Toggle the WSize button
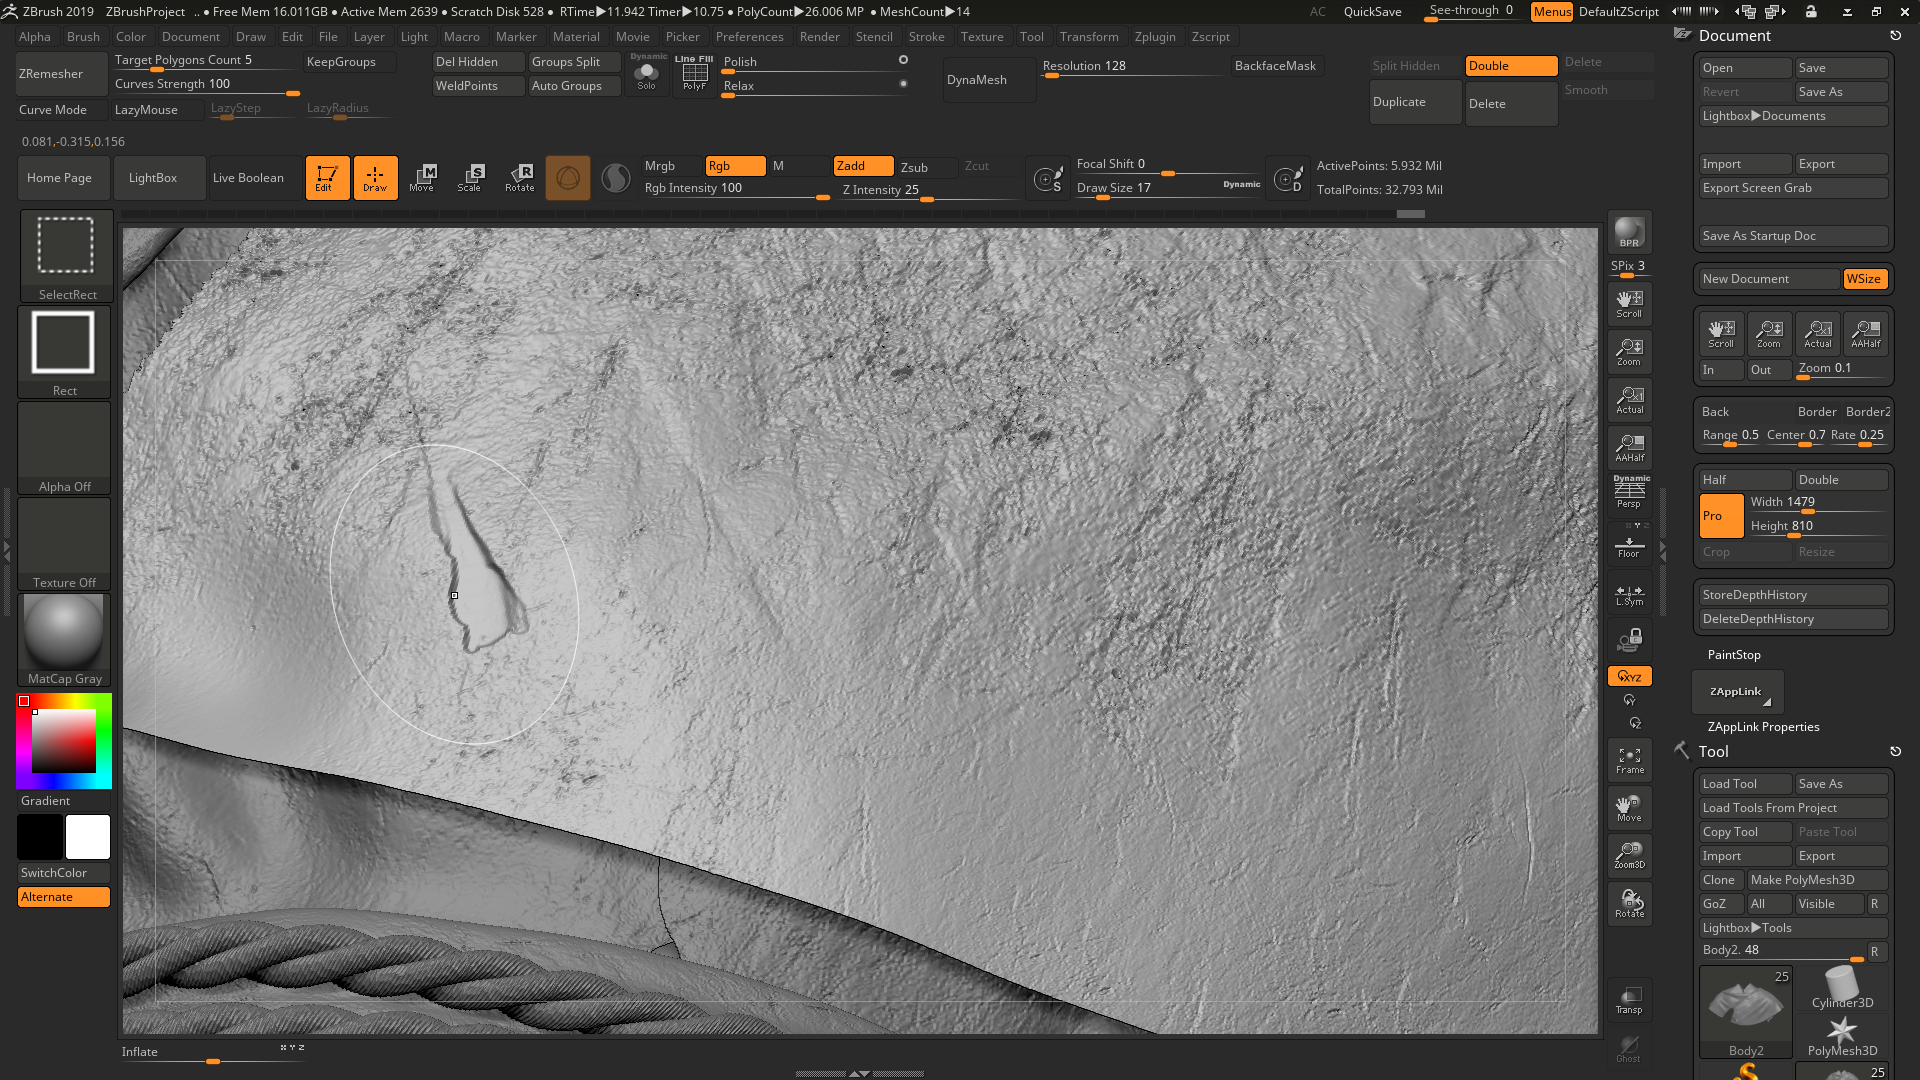1920x1080 pixels. point(1865,279)
